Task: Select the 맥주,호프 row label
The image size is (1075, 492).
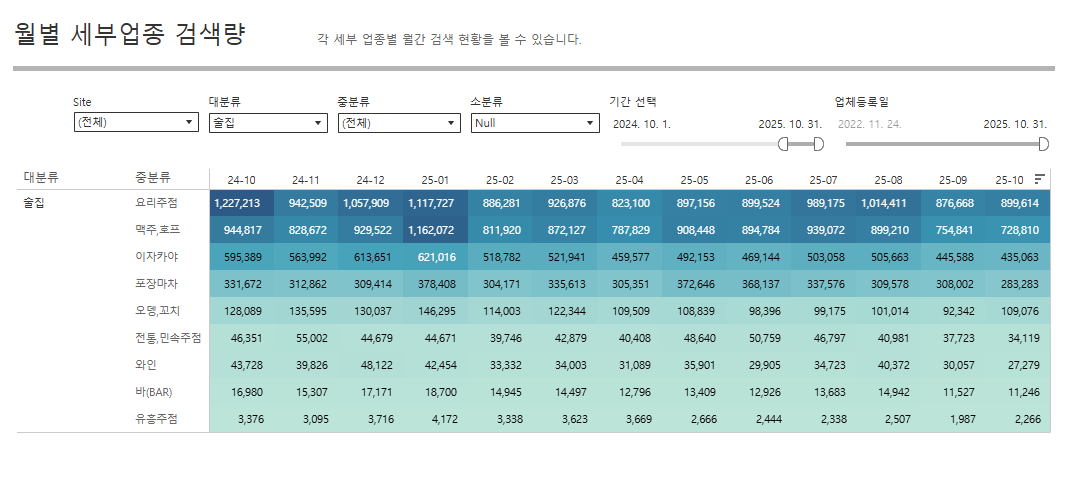Action: coord(157,230)
